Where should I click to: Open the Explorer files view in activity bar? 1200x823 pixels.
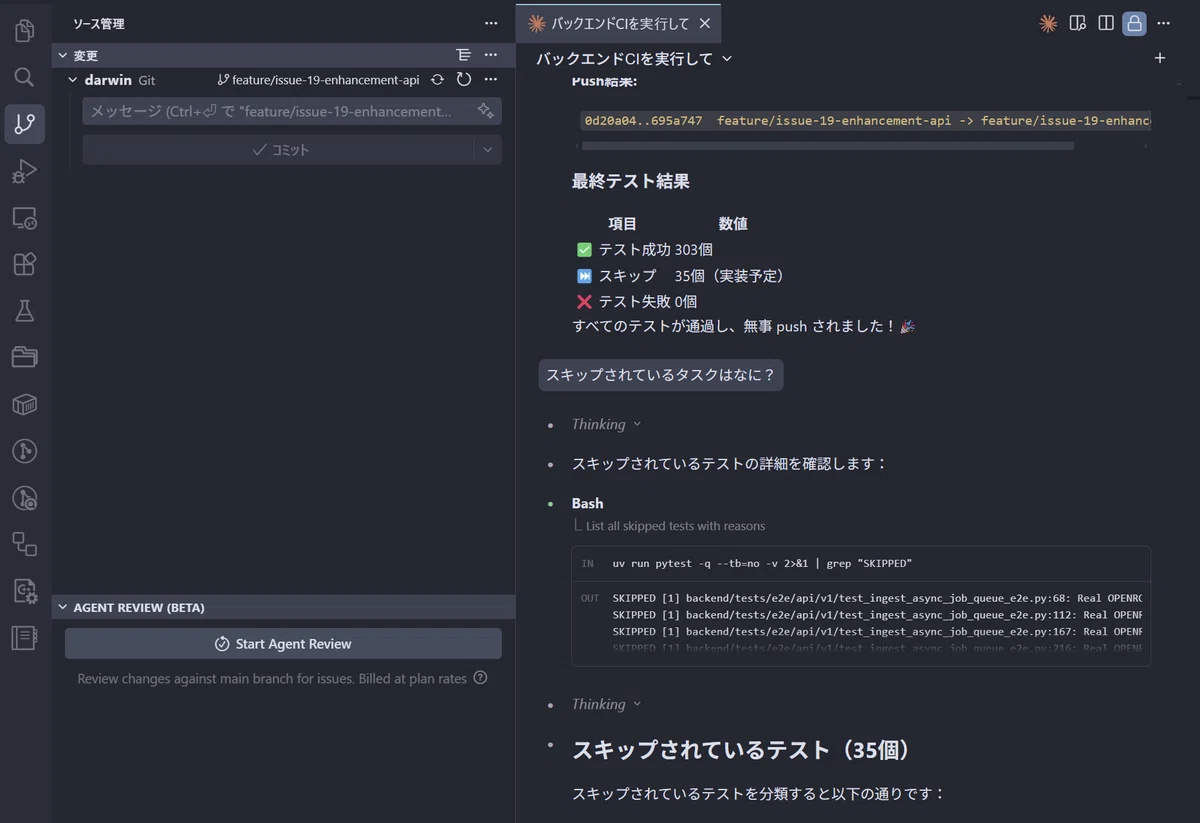click(24, 31)
